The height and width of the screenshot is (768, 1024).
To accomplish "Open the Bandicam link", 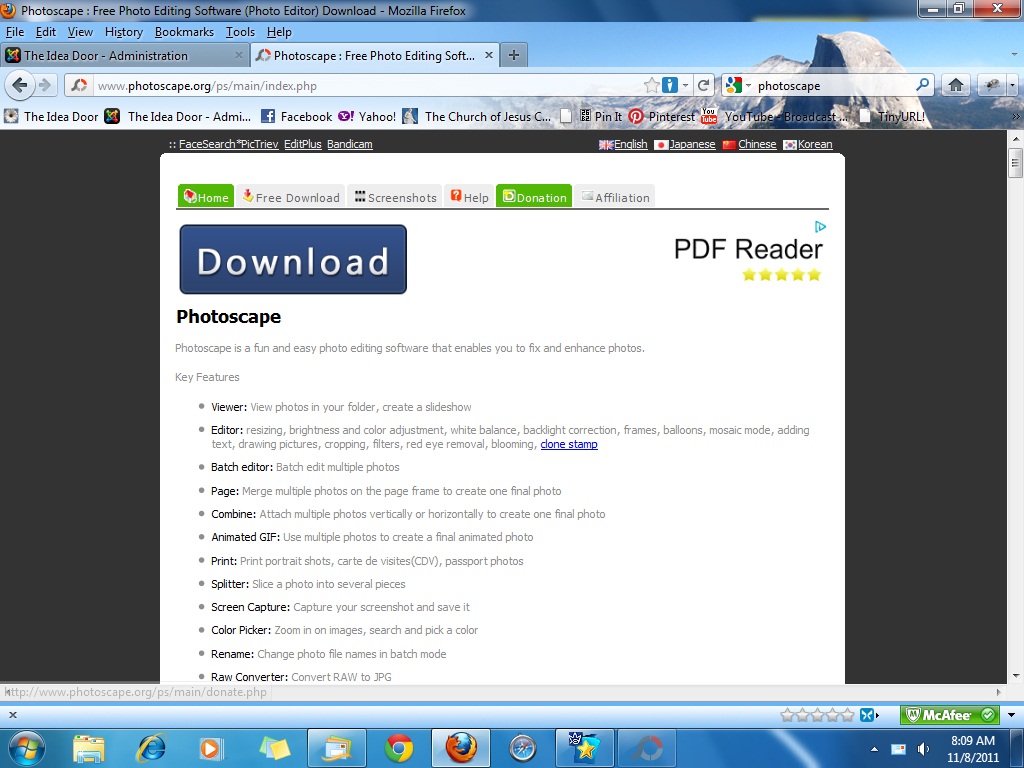I will click(x=350, y=144).
